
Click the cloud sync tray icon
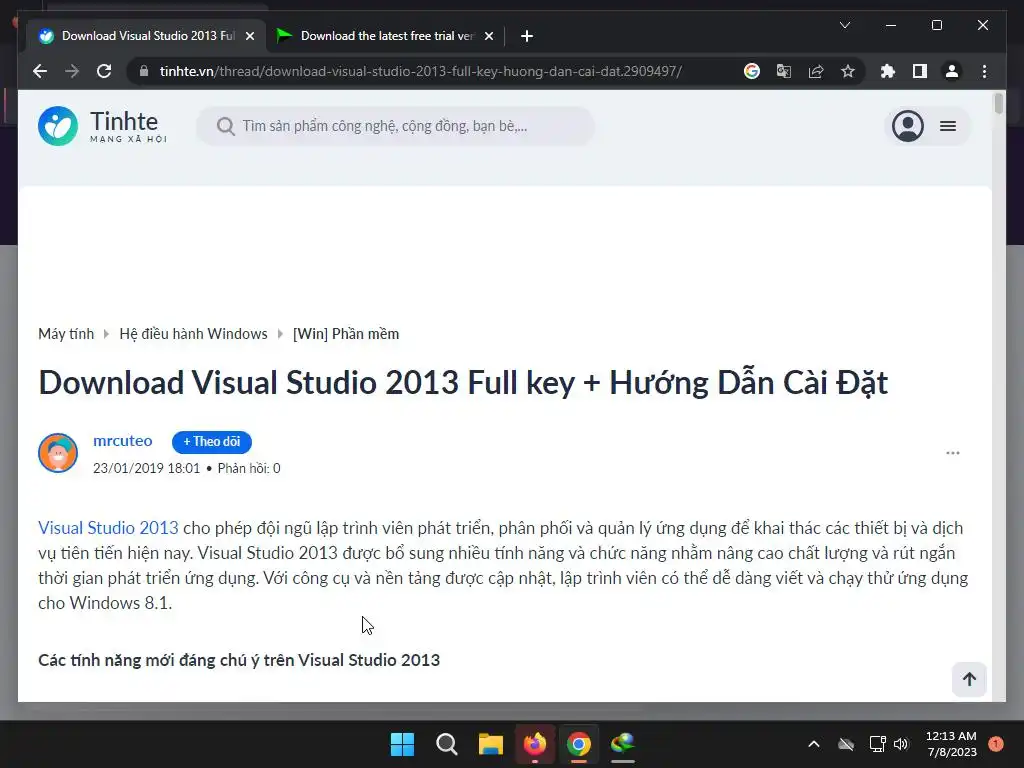pos(846,744)
